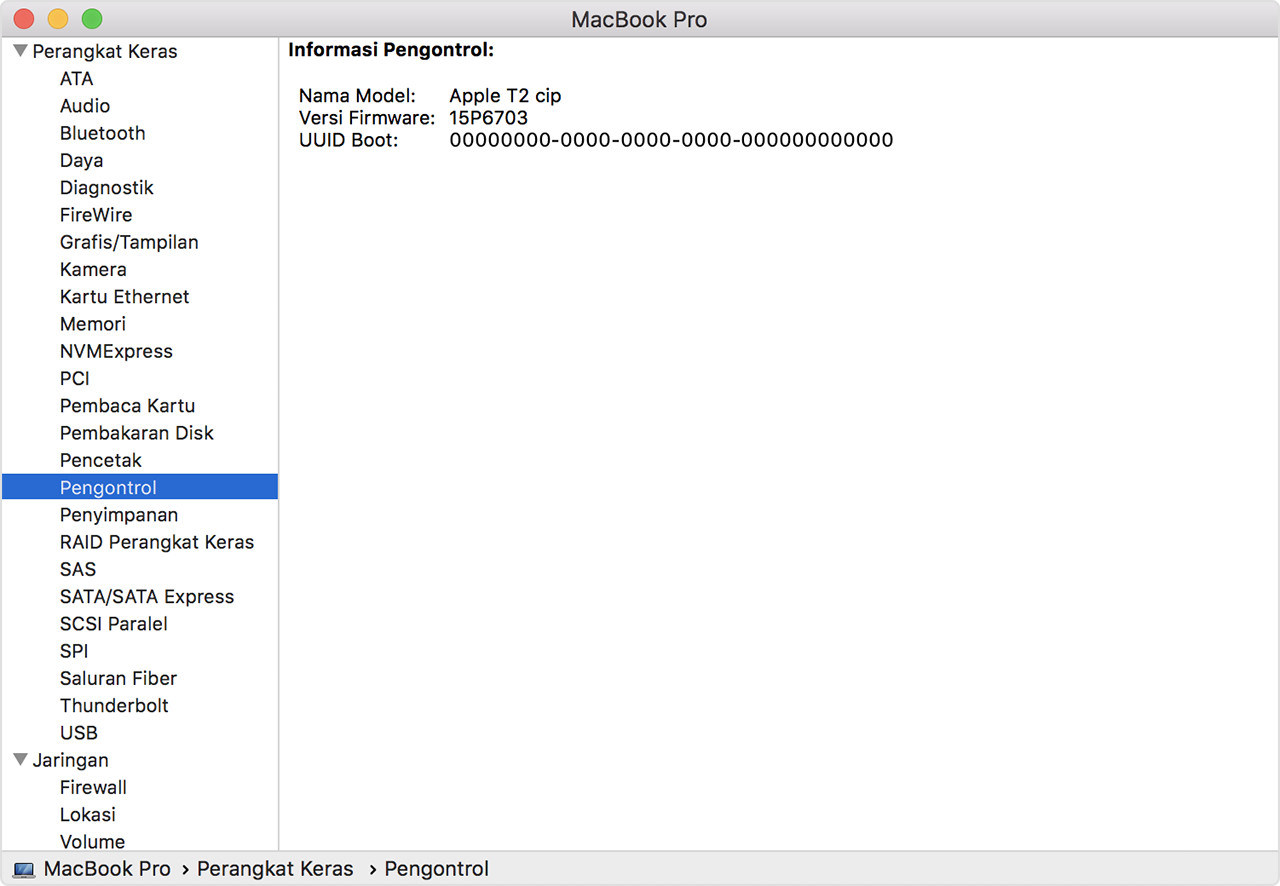Collapse the Perangkat Keras section triangle
1280x886 pixels.
[x=20, y=51]
